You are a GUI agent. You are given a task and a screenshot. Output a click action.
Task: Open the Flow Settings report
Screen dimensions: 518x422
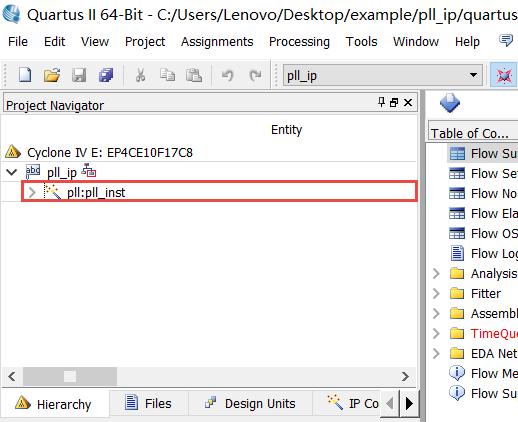[483, 173]
